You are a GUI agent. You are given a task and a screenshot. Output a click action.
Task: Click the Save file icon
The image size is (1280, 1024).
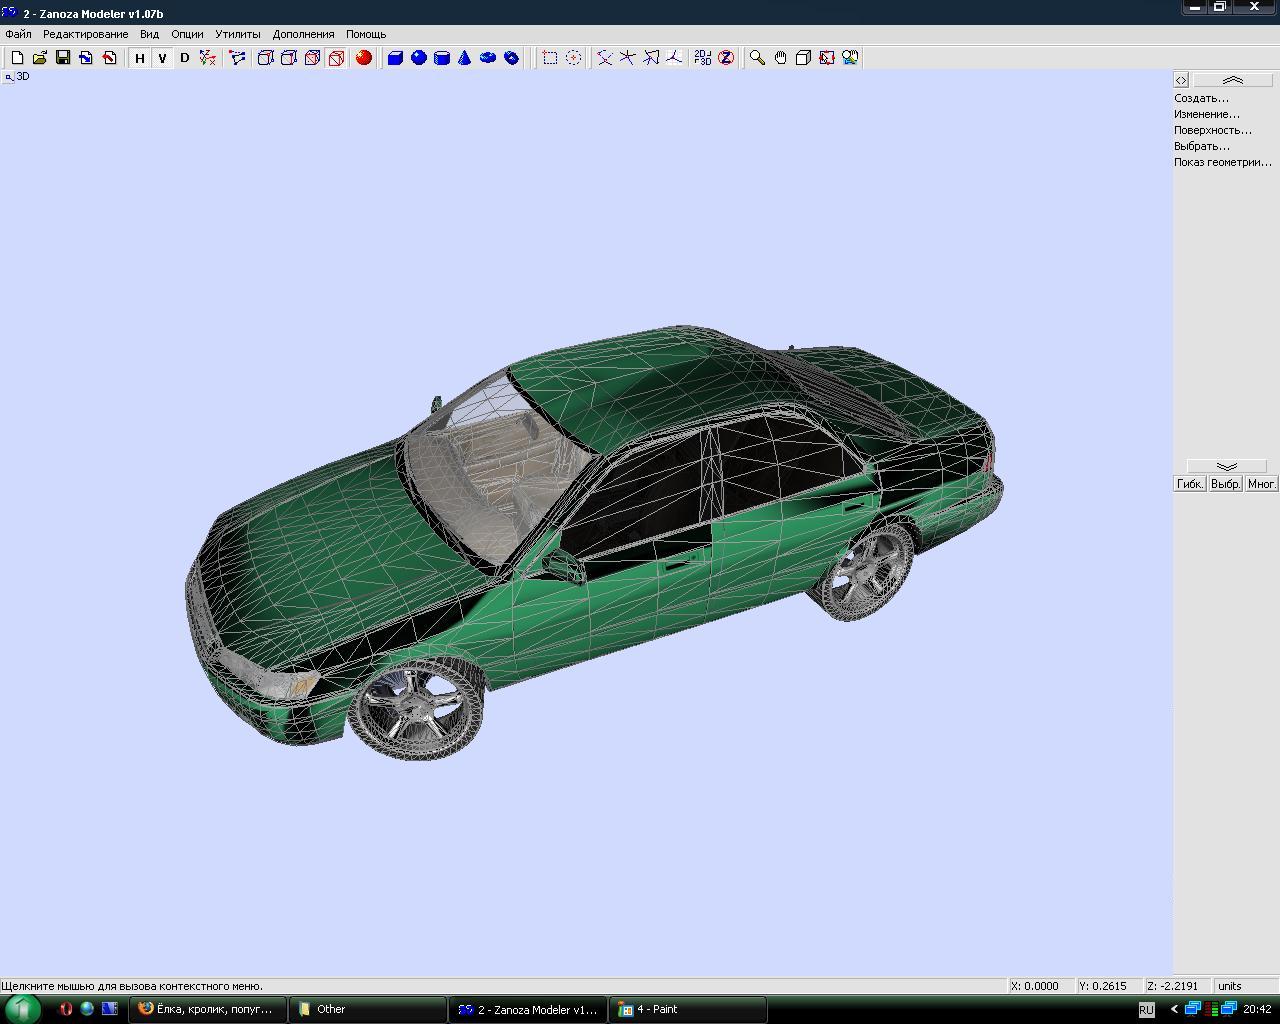(63, 58)
